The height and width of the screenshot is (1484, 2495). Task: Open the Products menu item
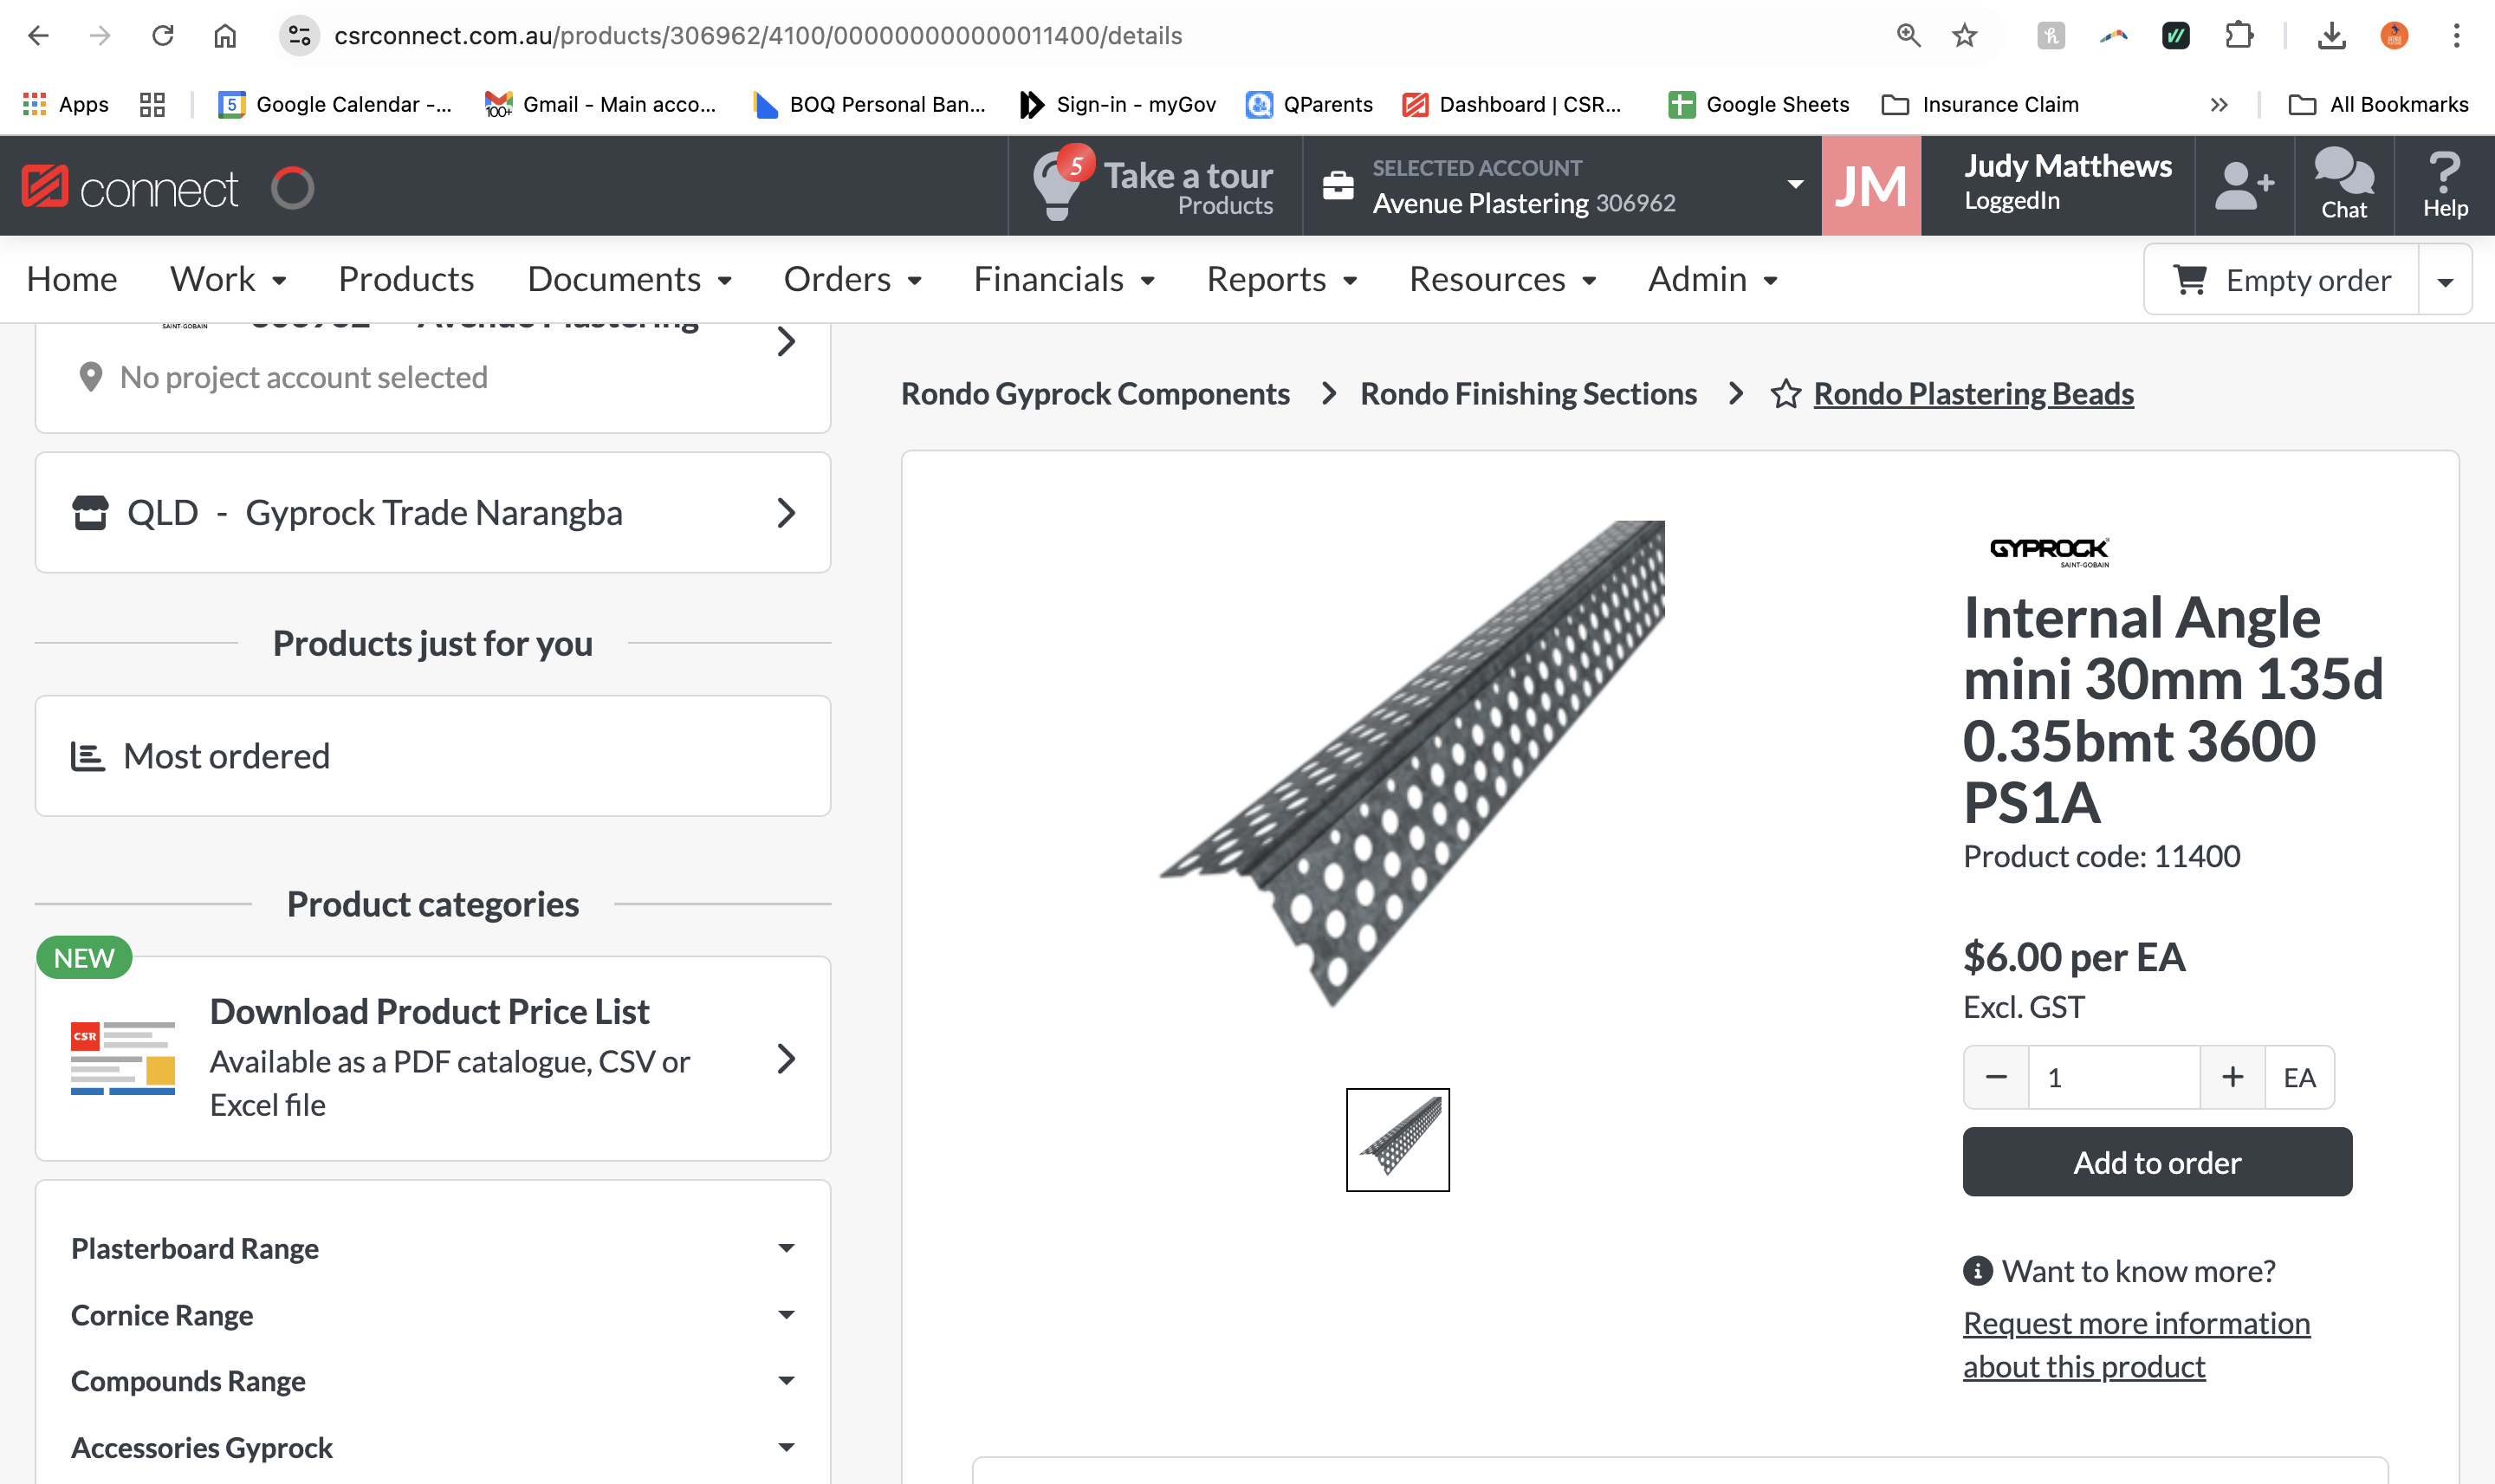coord(406,279)
